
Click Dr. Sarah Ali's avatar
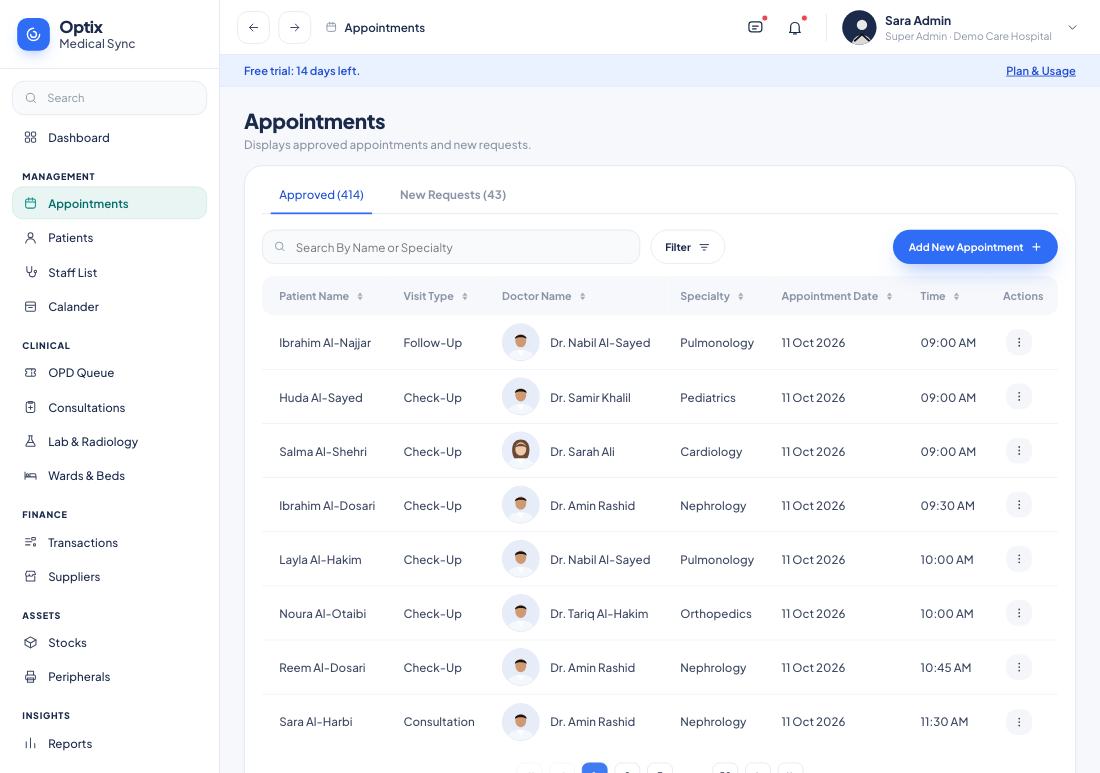click(x=521, y=450)
